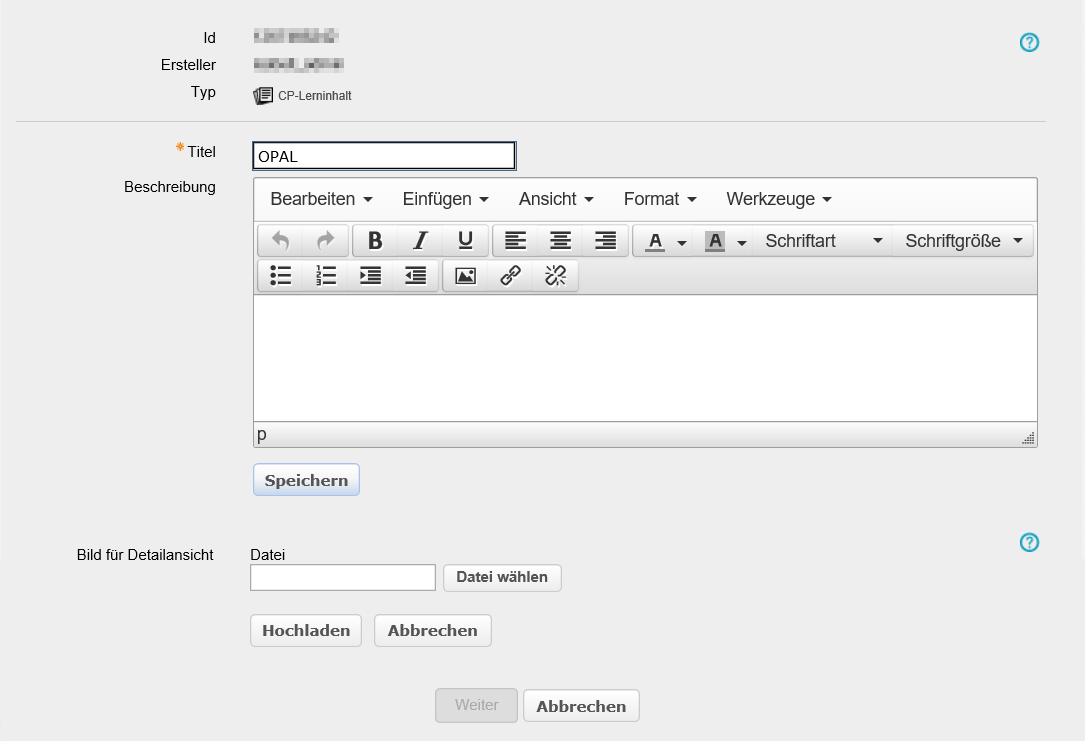Expand the Schriftgröße size dropdown
The width and height of the screenshot is (1085, 741).
(x=962, y=241)
